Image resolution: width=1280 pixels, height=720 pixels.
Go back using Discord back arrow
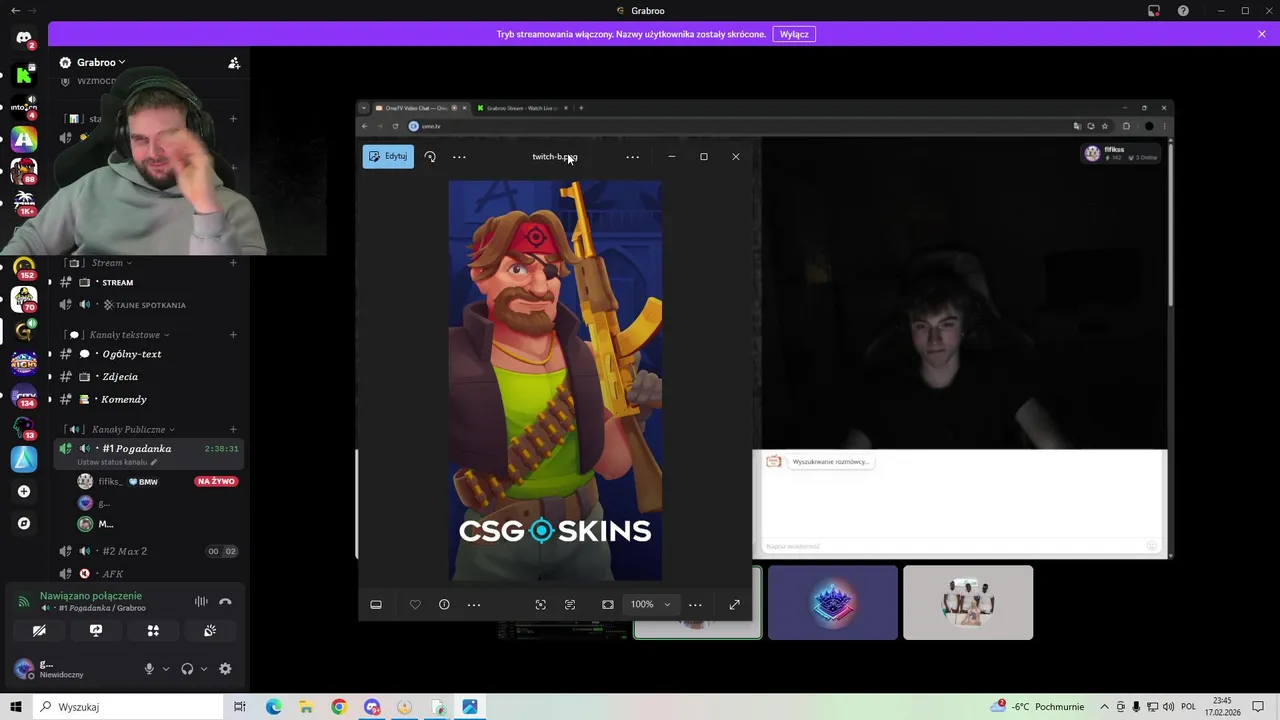(15, 11)
